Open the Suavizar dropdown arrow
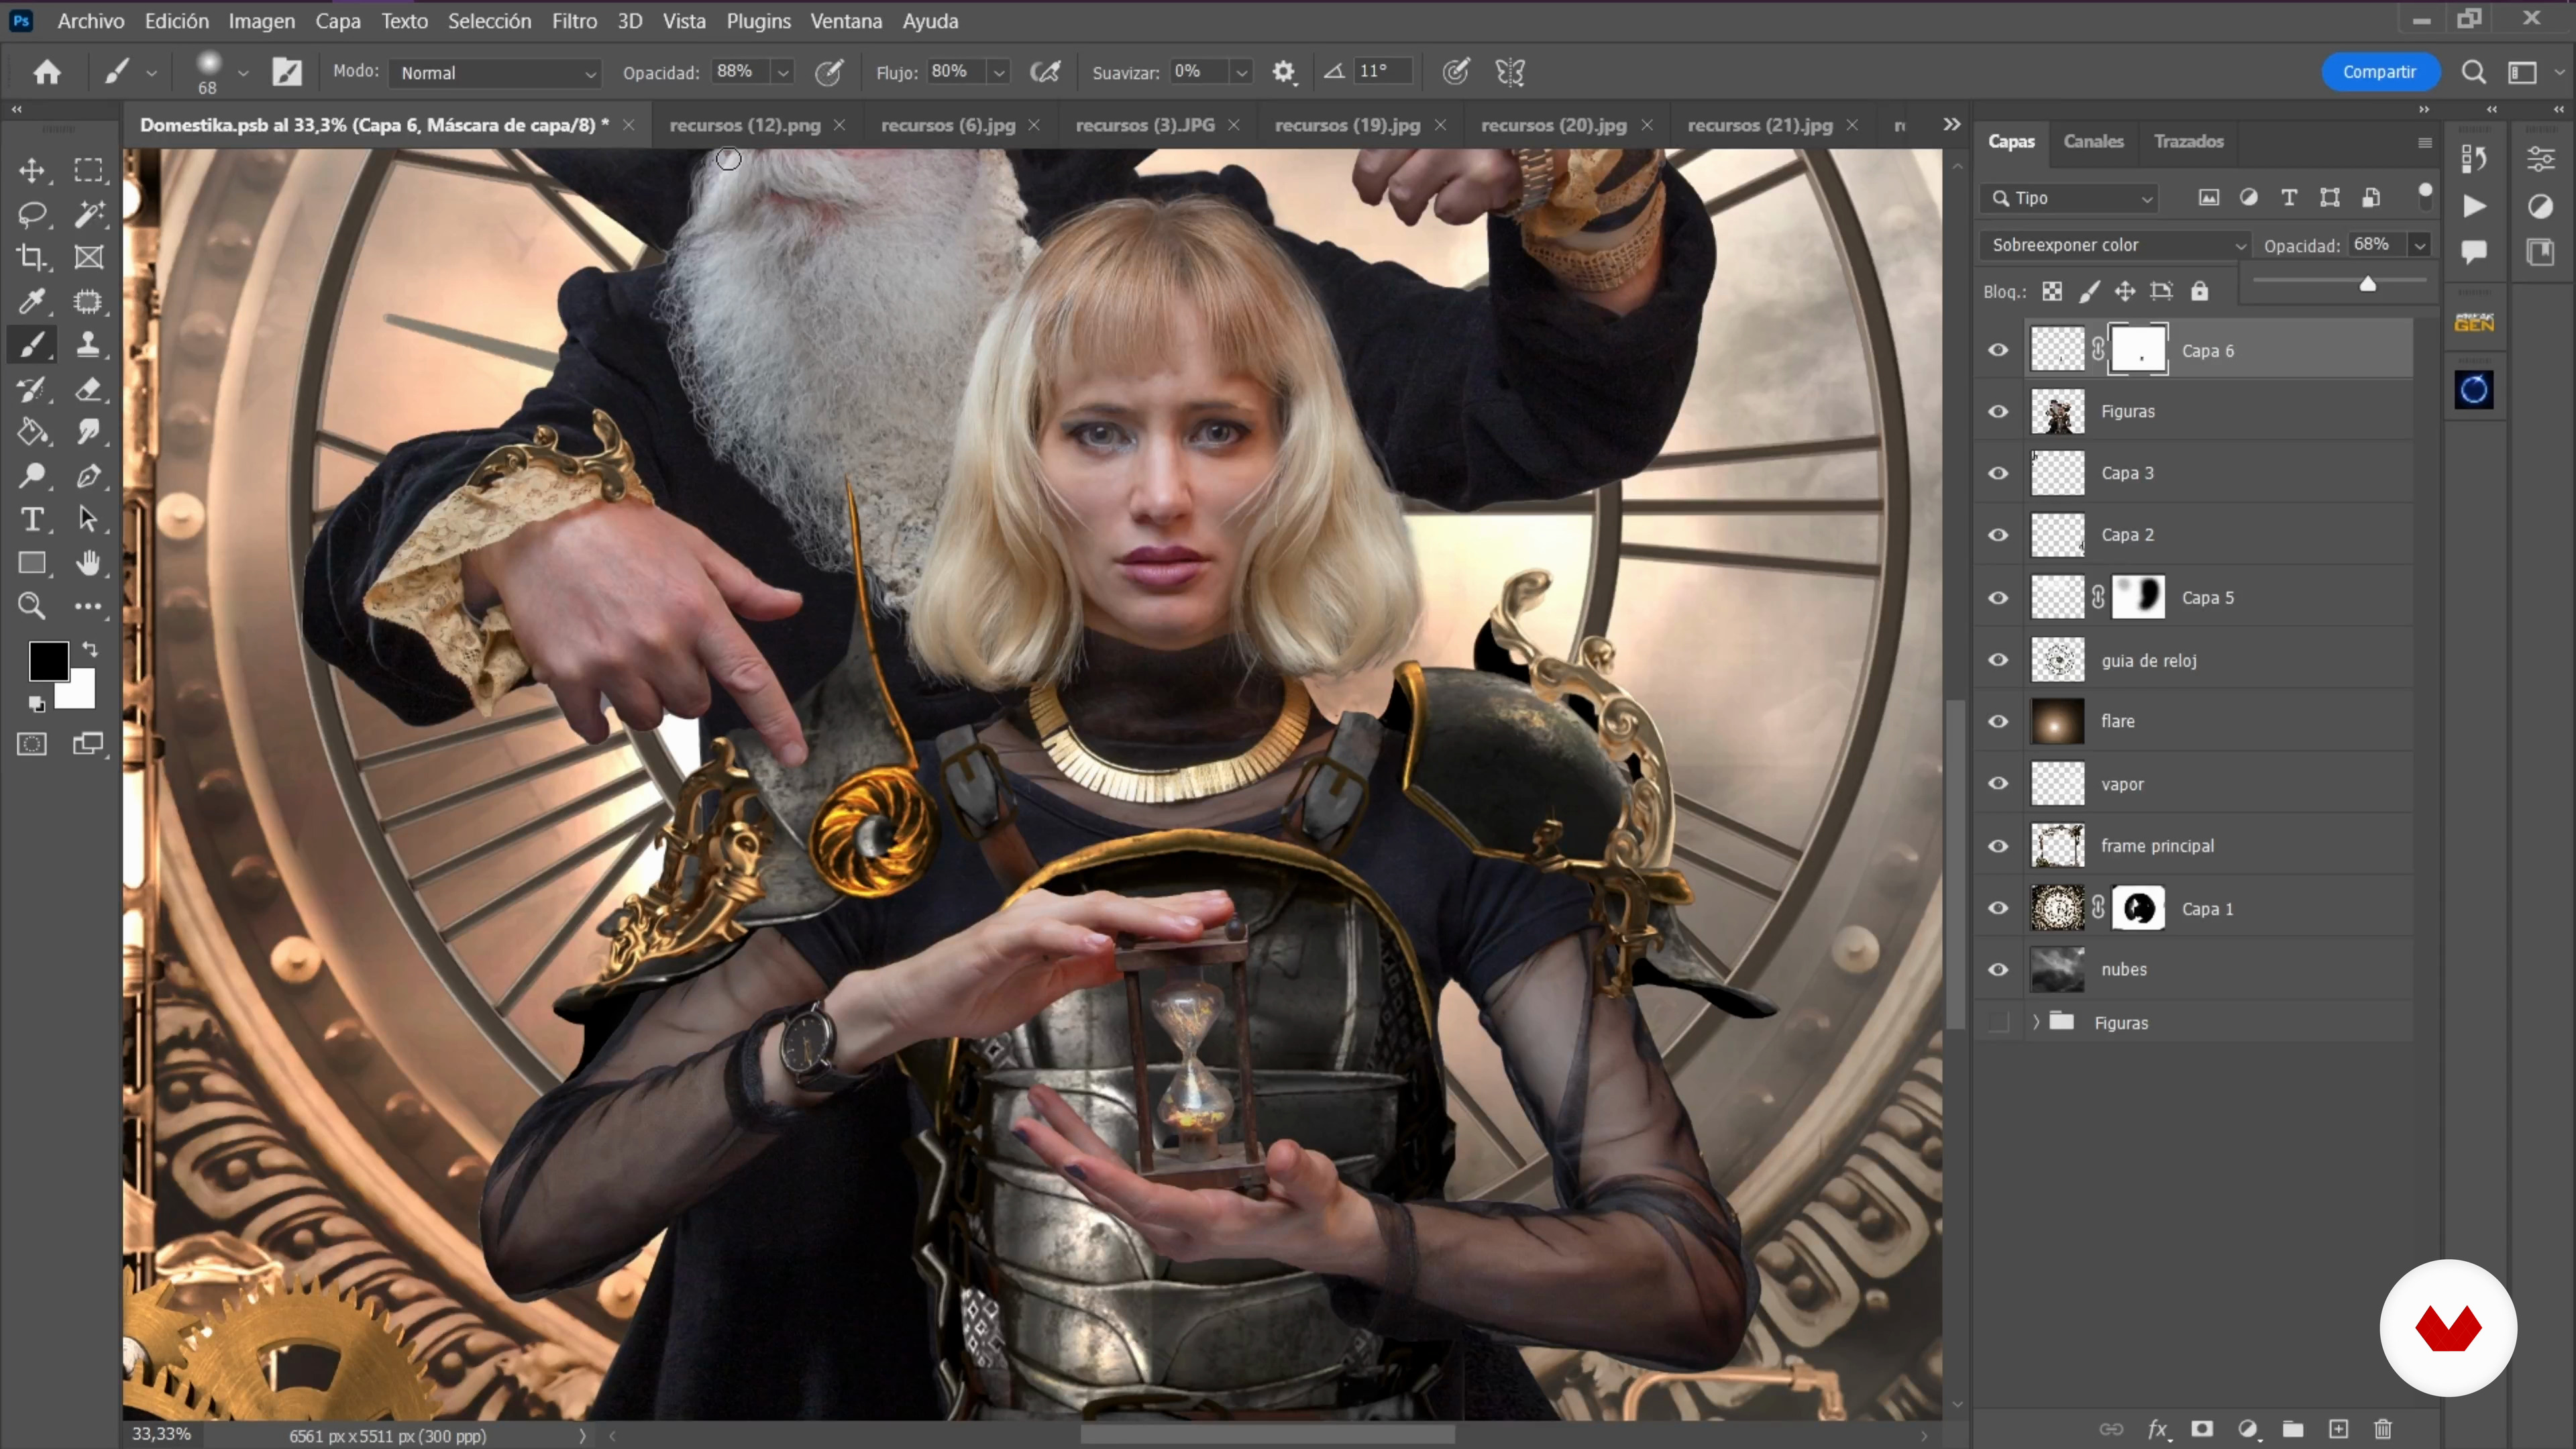This screenshot has width=2576, height=1449. pyautogui.click(x=1241, y=72)
